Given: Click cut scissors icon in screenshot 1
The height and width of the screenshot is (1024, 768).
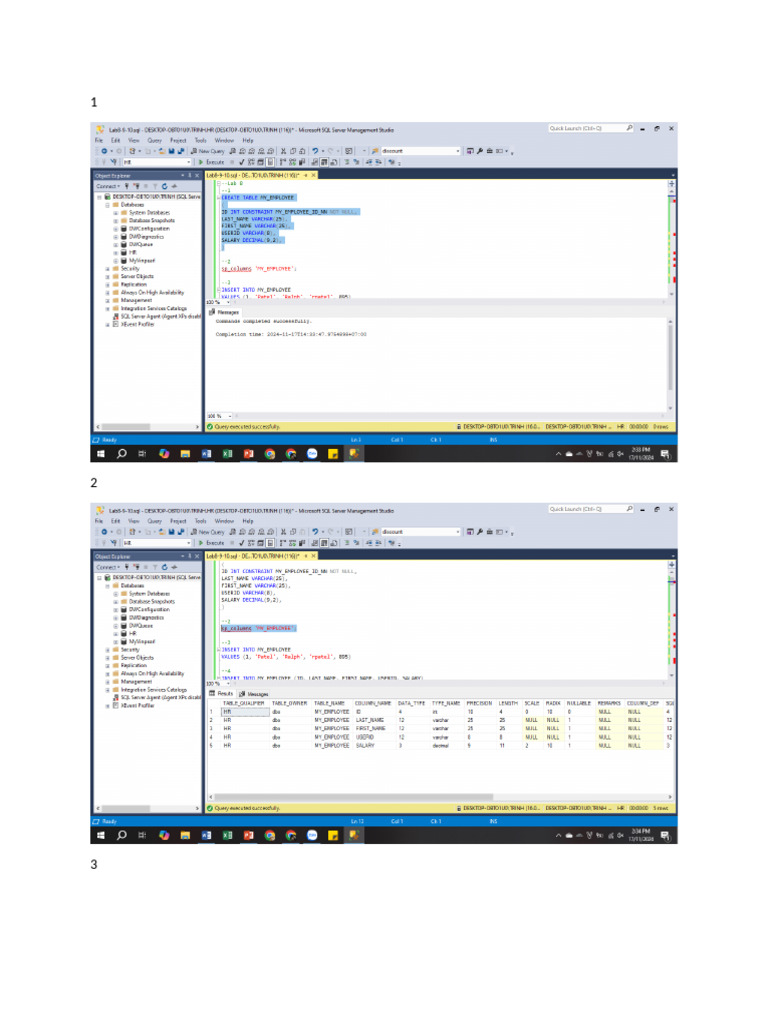Looking at the screenshot, I should pyautogui.click(x=283, y=151).
